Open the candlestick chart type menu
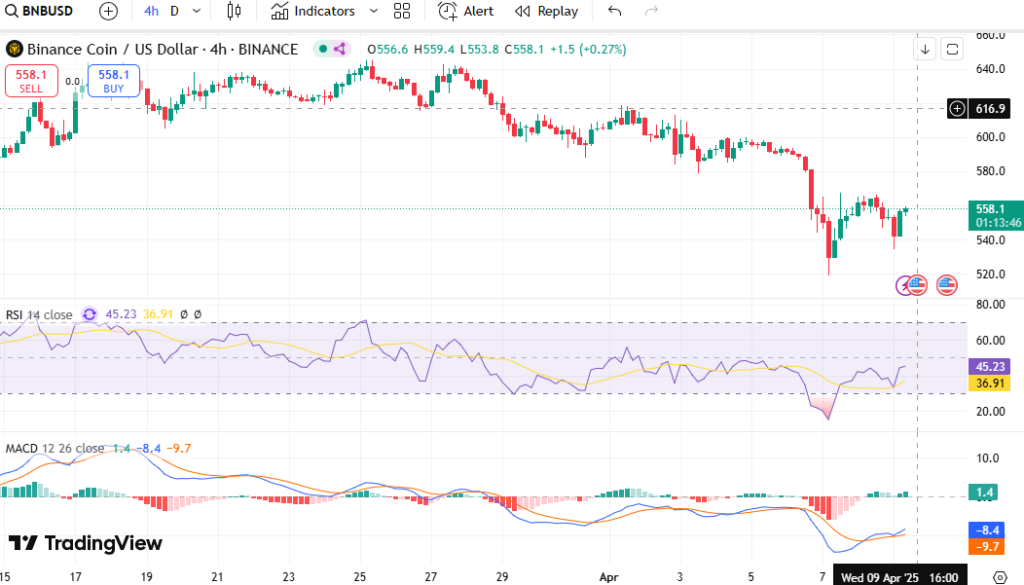The image size is (1024, 585). tap(234, 11)
